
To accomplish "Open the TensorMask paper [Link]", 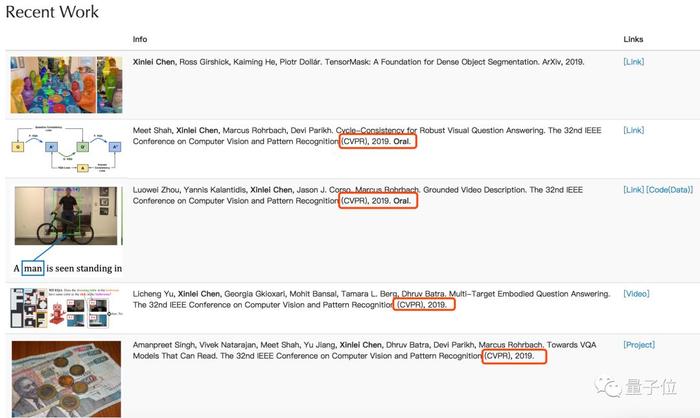I will 633,62.
